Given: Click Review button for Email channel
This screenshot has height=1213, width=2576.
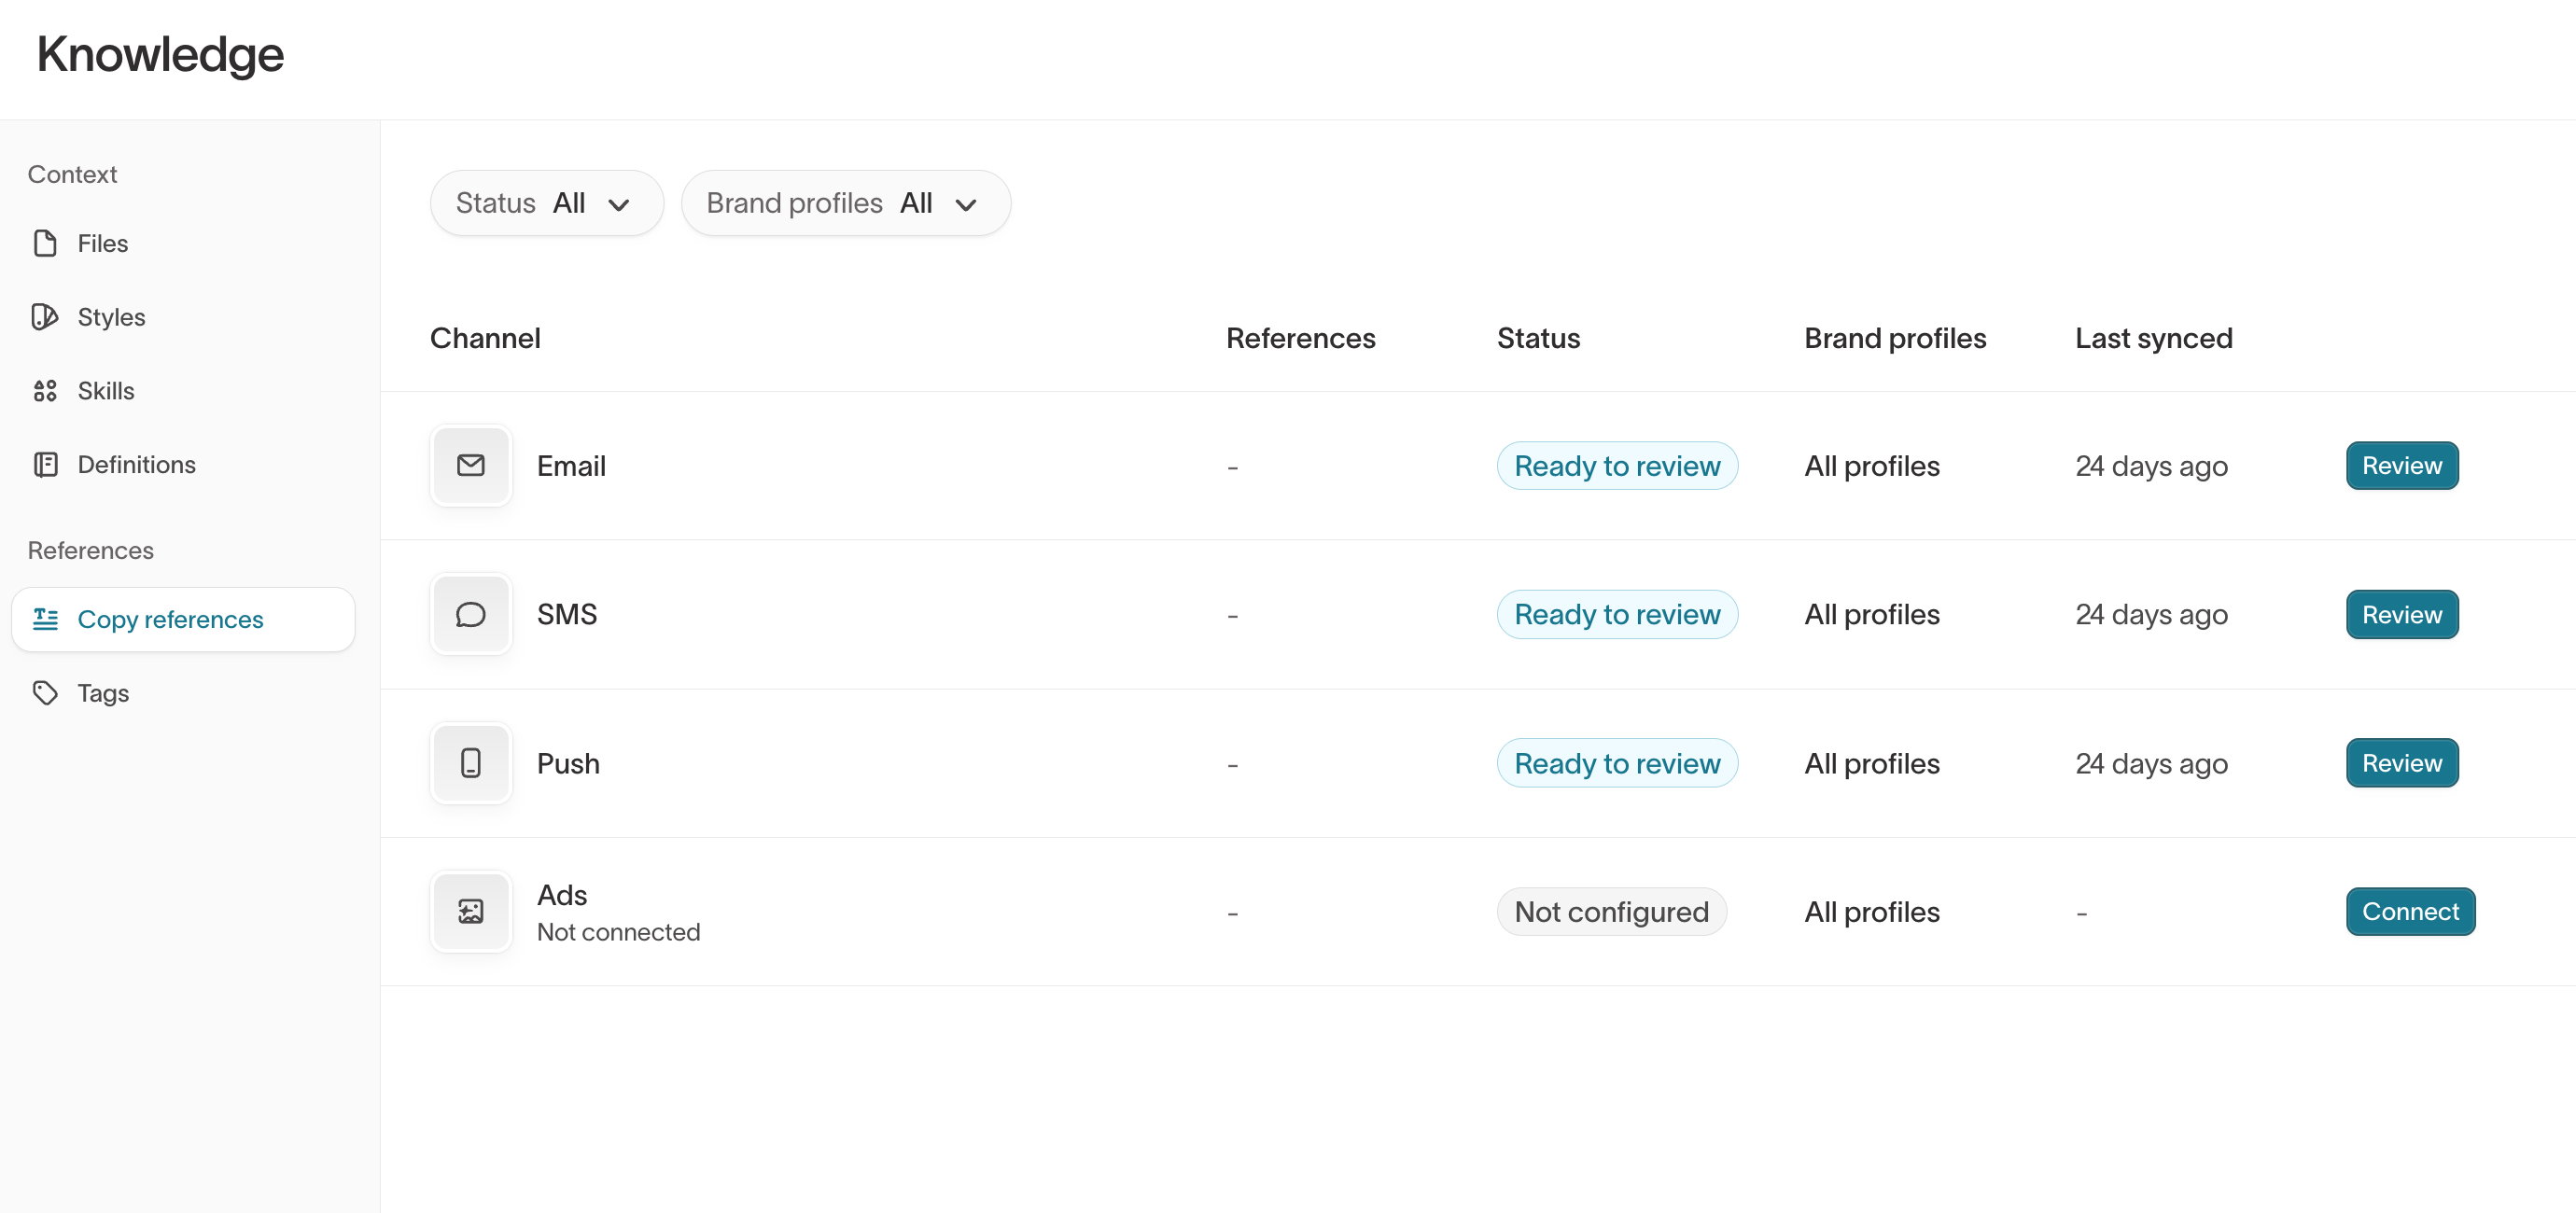Looking at the screenshot, I should click(x=2402, y=466).
